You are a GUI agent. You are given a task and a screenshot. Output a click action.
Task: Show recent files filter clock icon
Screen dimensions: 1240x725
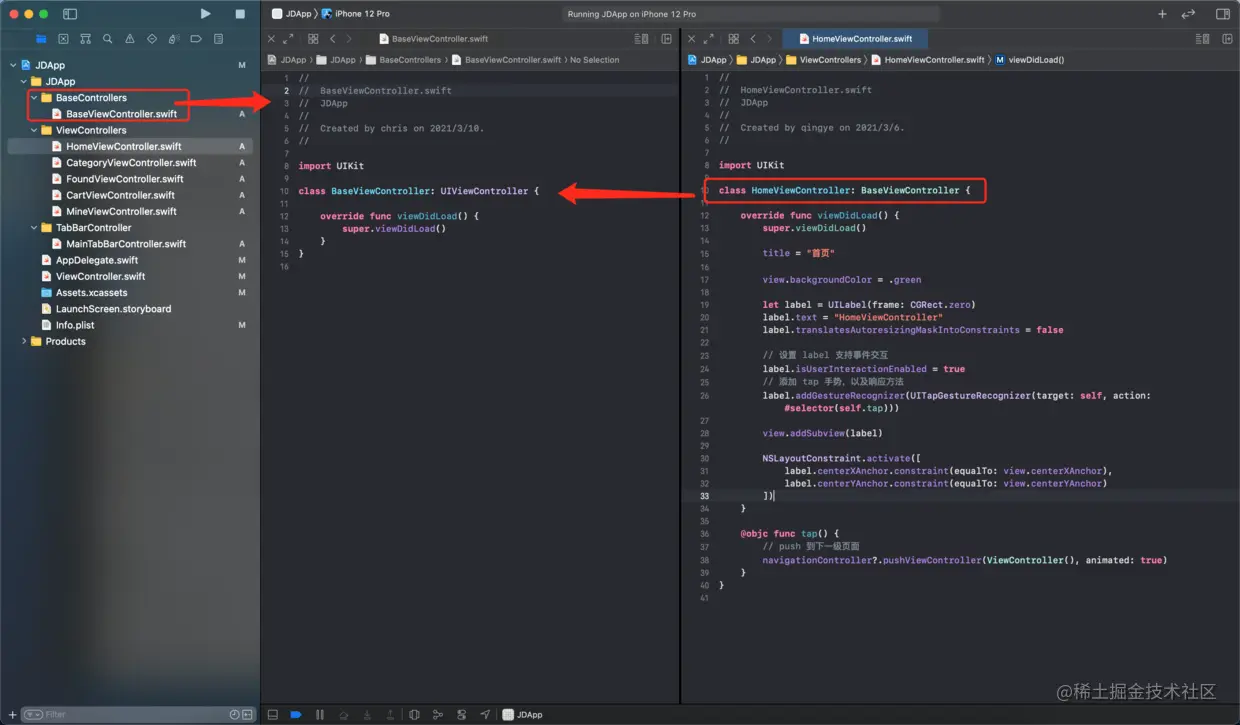[235, 714]
